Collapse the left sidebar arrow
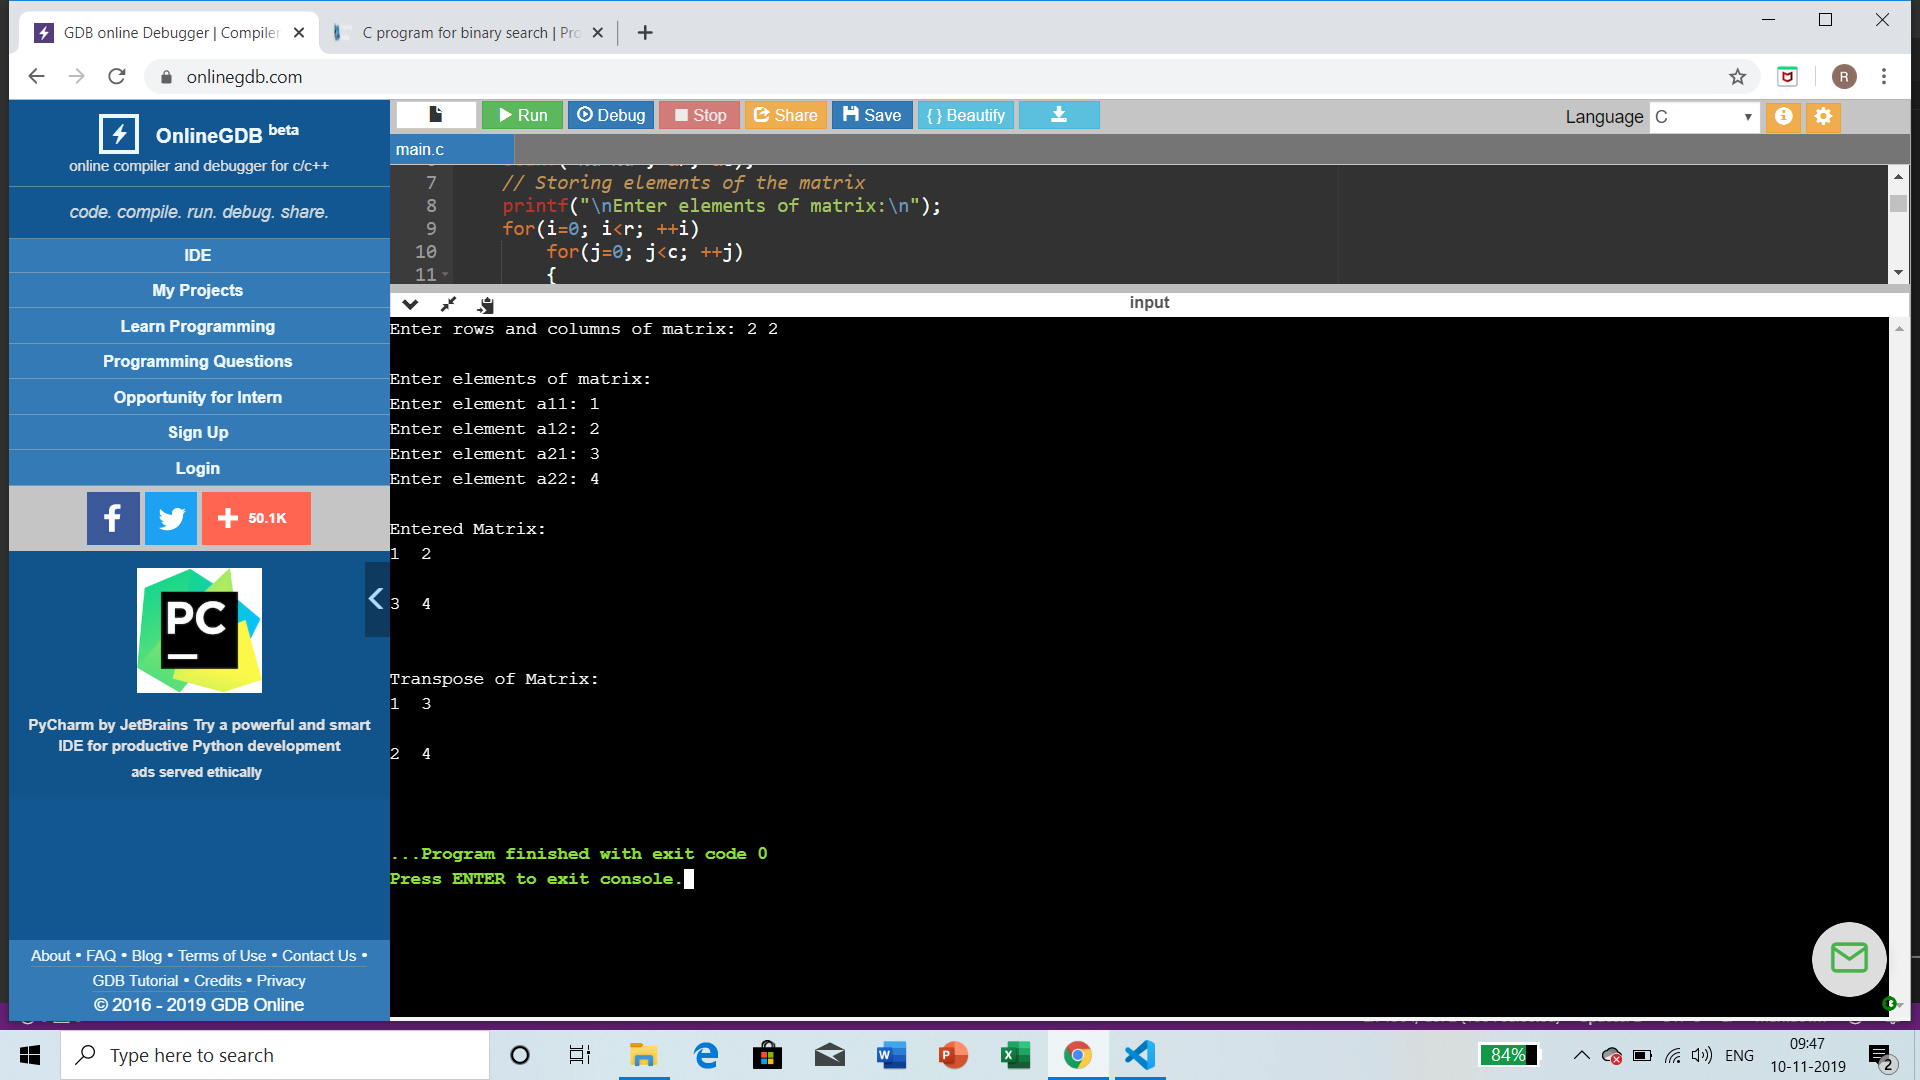The image size is (1920, 1080). click(376, 599)
